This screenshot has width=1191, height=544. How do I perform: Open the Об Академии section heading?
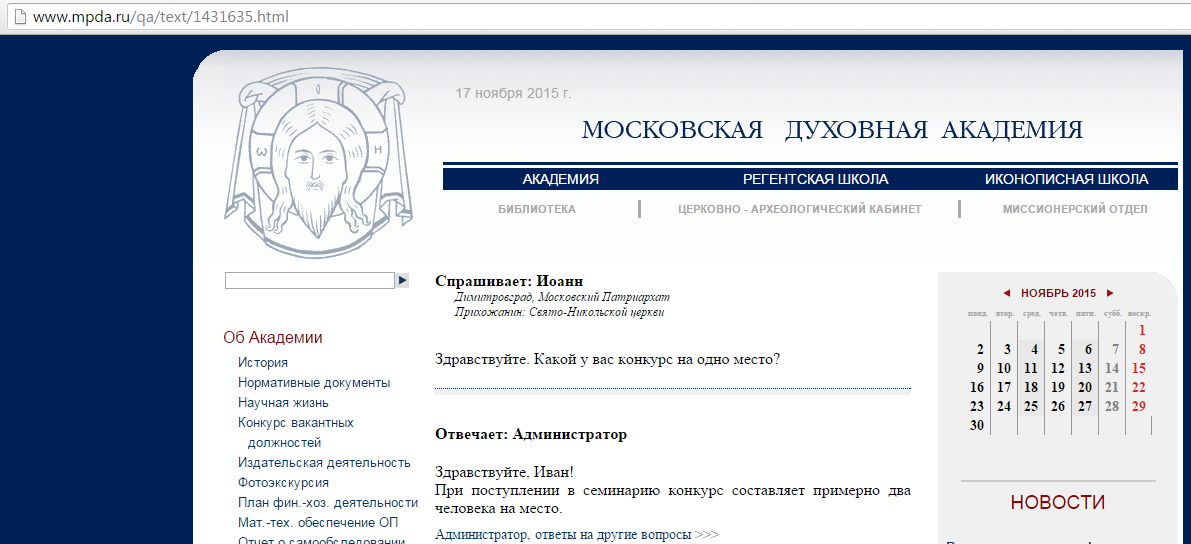click(x=273, y=338)
